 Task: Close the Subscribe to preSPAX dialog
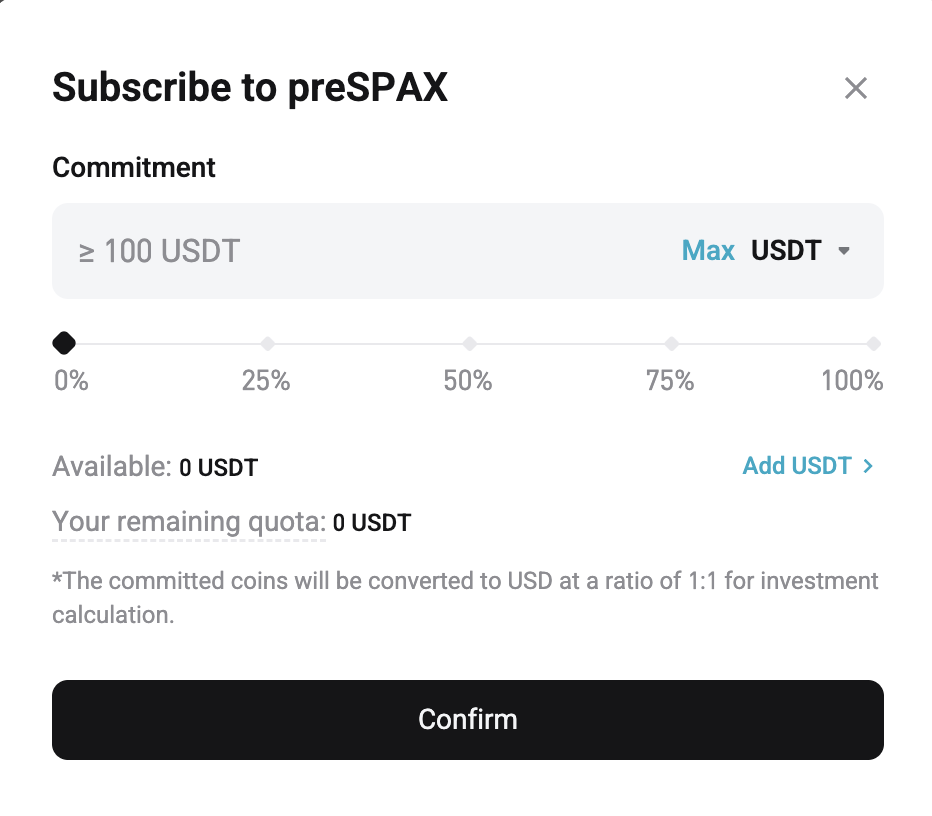coord(855,88)
